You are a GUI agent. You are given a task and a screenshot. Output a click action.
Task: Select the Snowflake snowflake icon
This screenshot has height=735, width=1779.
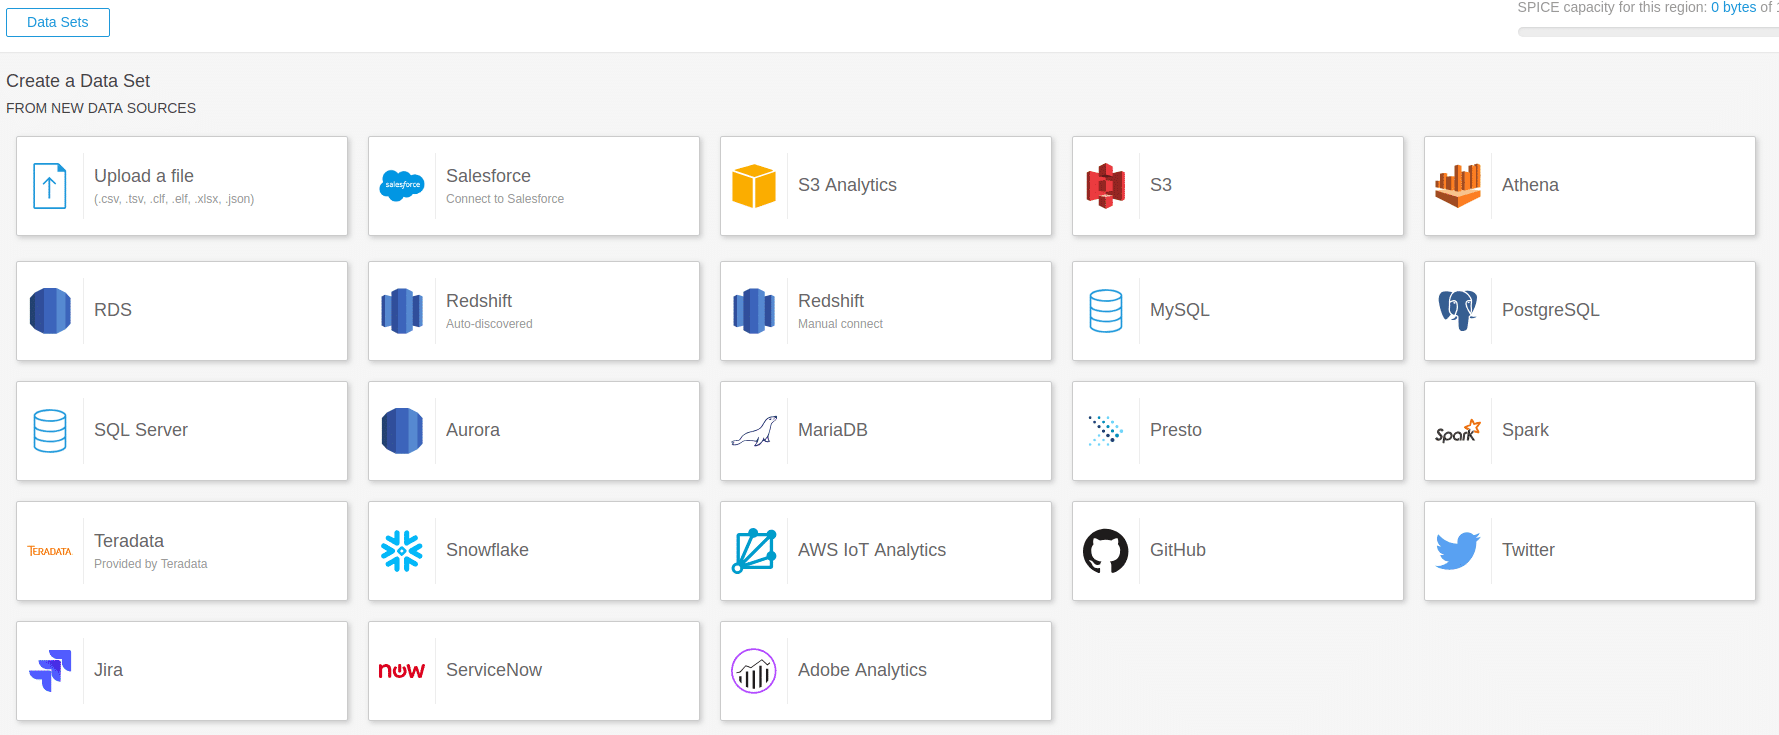click(402, 551)
